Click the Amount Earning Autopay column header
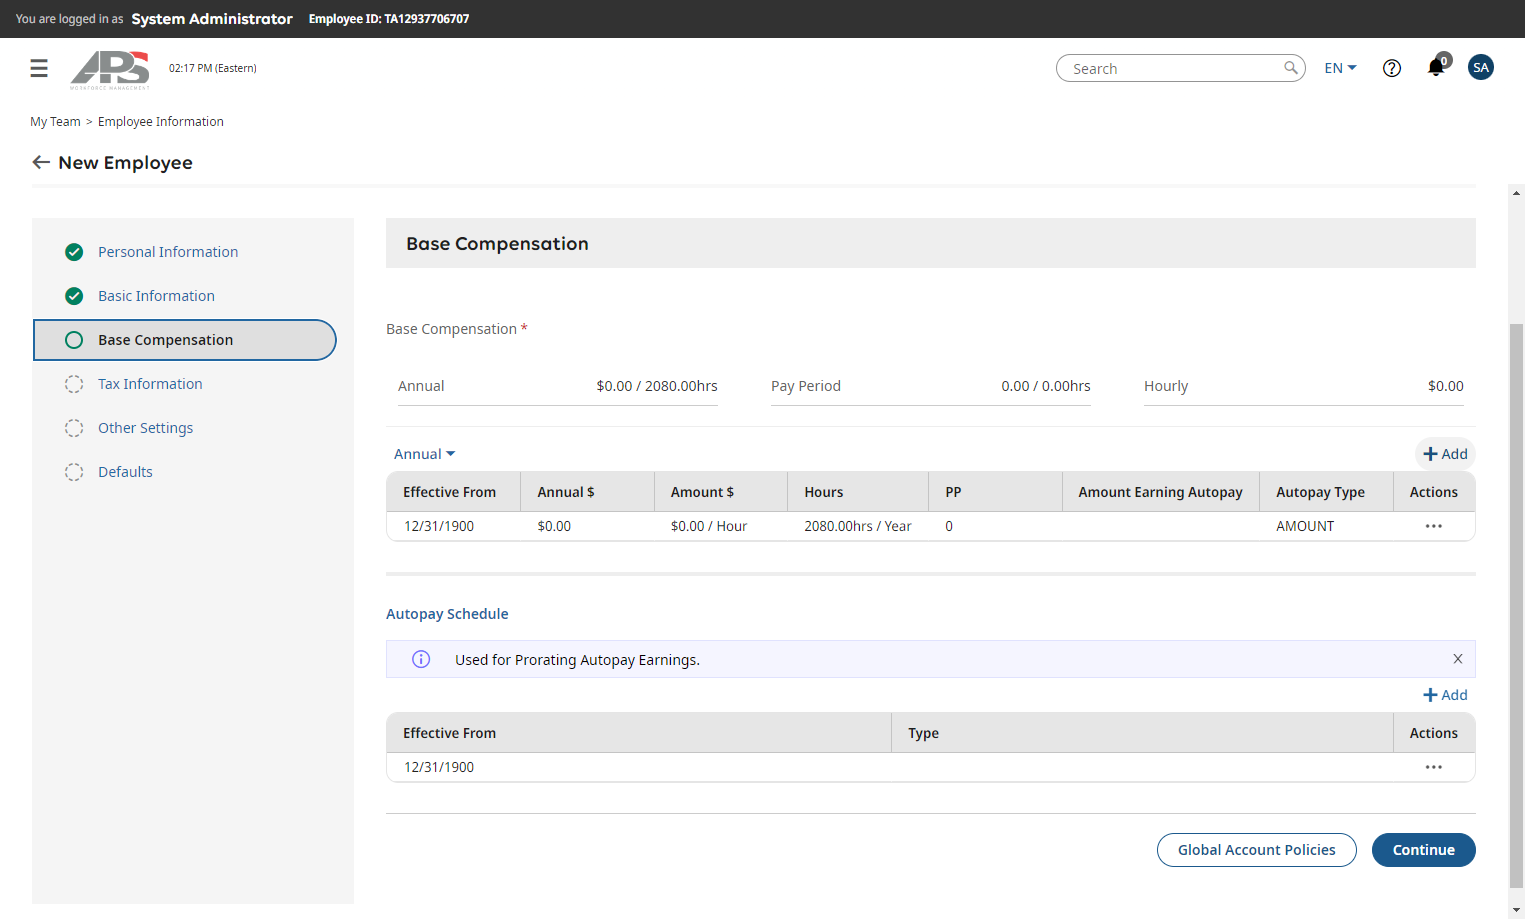The image size is (1525, 919). [1160, 492]
